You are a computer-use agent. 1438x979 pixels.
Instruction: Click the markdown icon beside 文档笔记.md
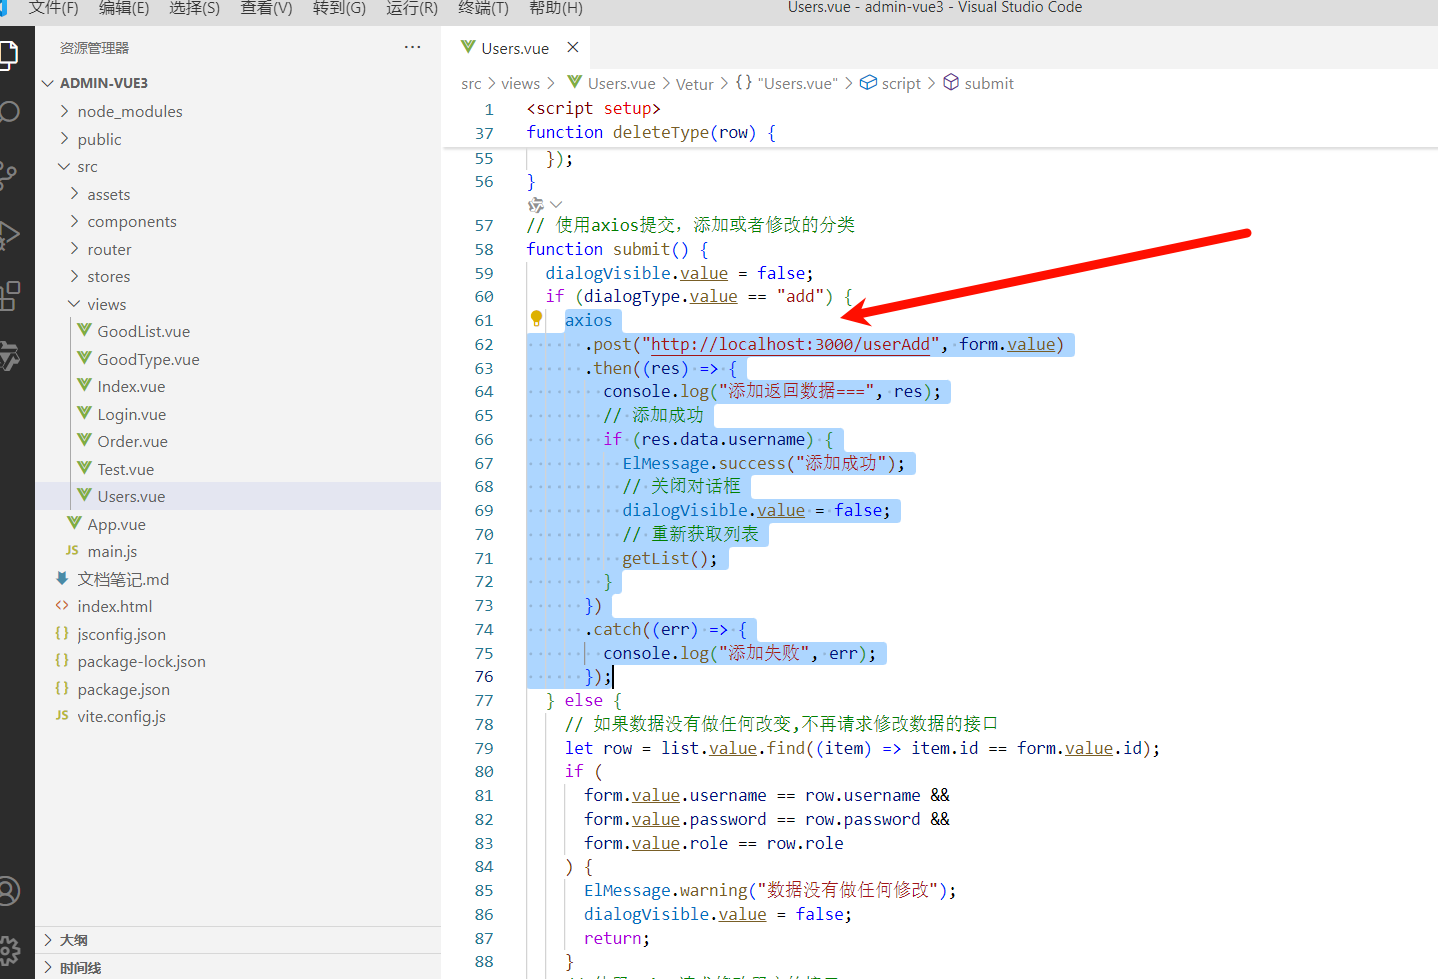click(62, 578)
